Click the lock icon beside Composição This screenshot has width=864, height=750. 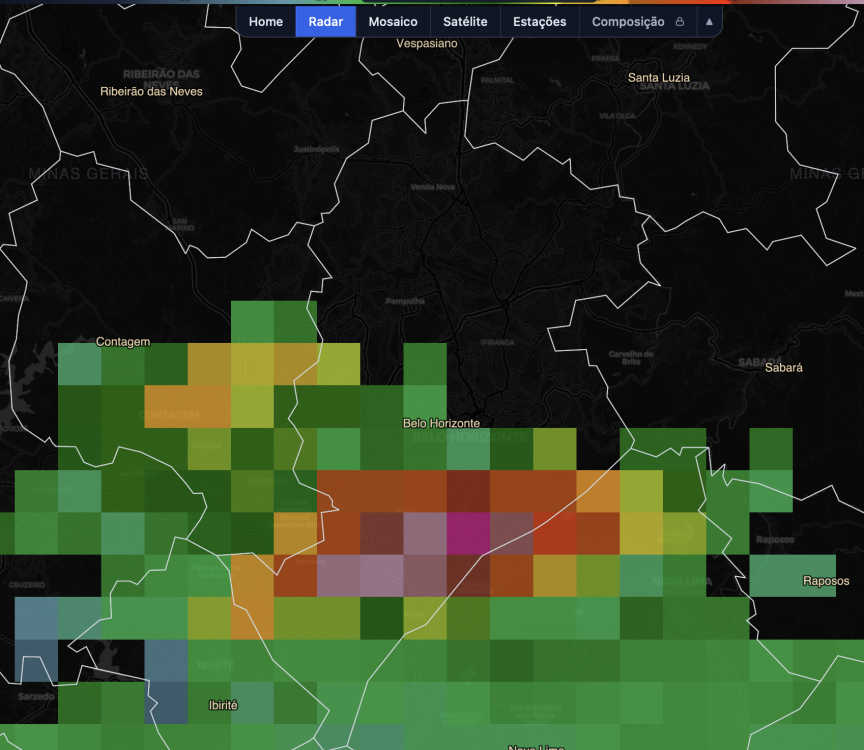(x=680, y=21)
